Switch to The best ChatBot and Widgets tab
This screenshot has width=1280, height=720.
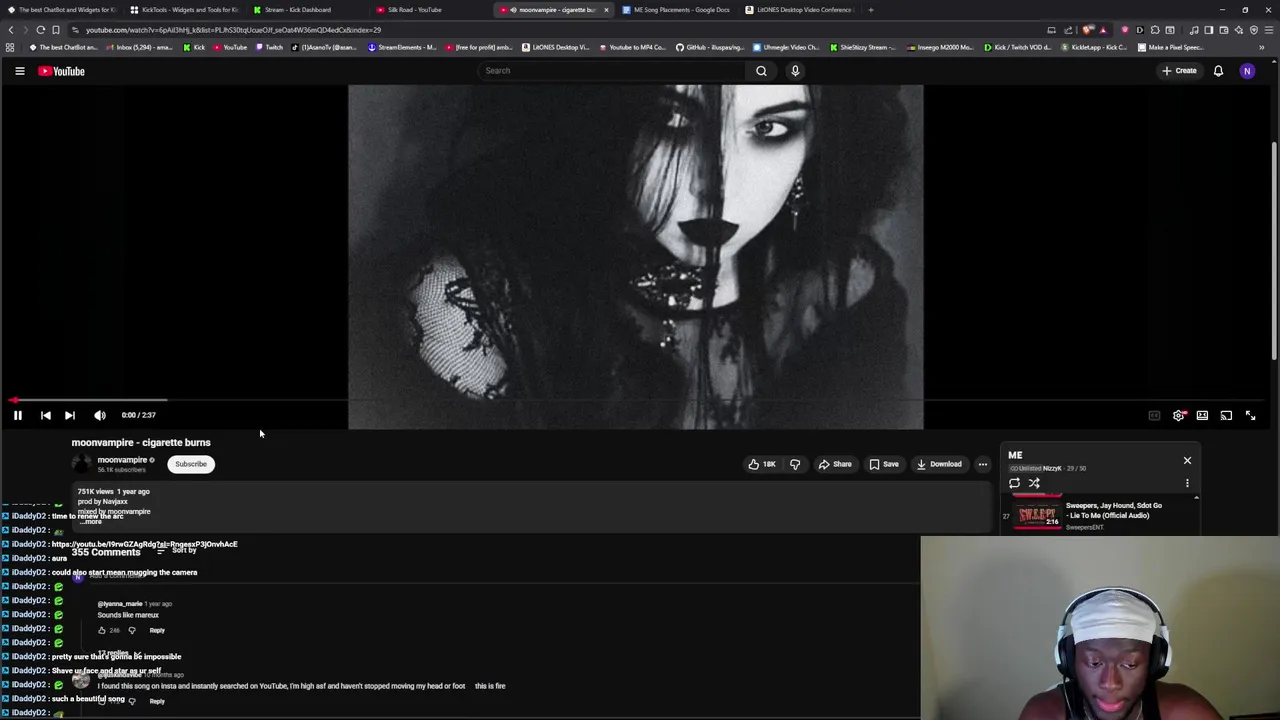(62, 10)
